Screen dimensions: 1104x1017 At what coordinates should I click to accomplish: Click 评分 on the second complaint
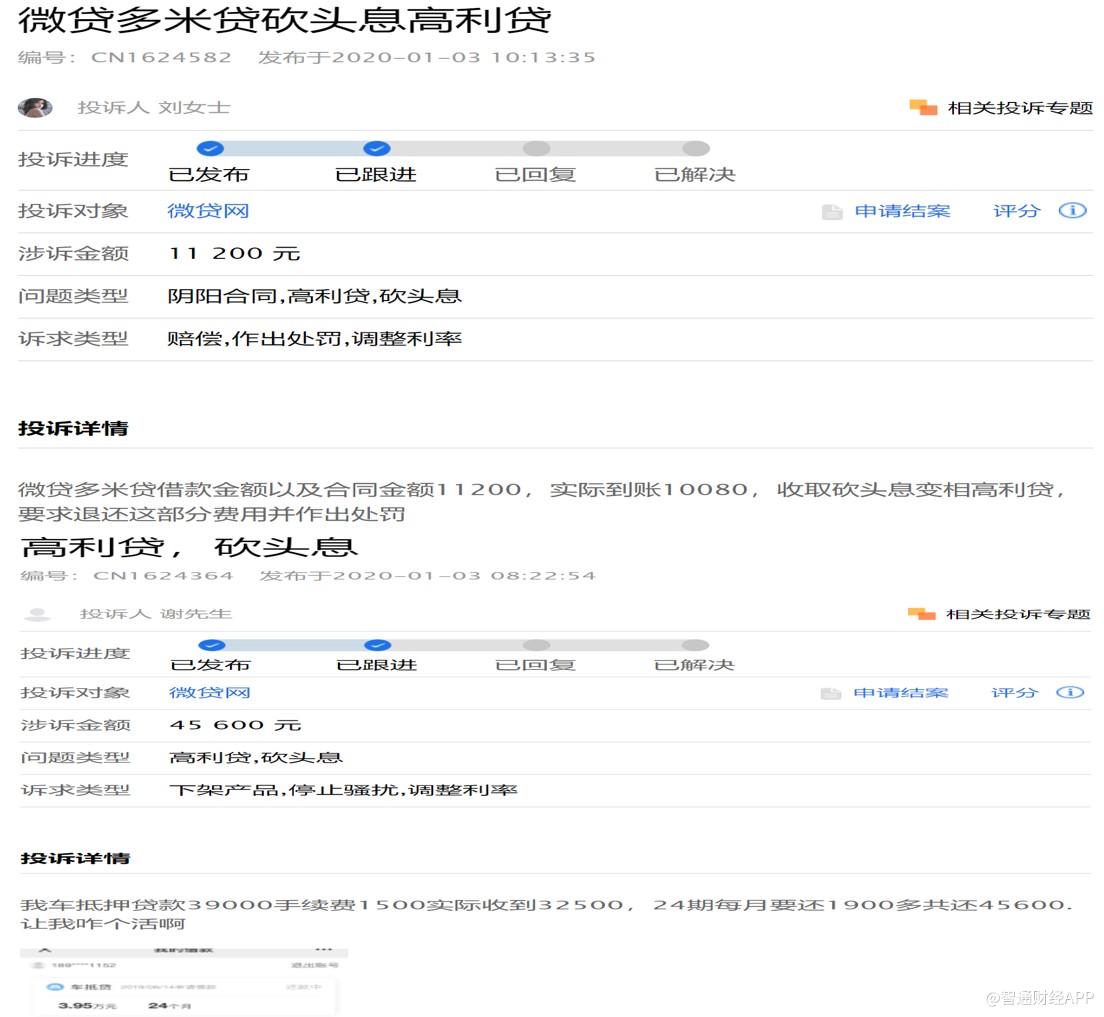pos(1015,692)
